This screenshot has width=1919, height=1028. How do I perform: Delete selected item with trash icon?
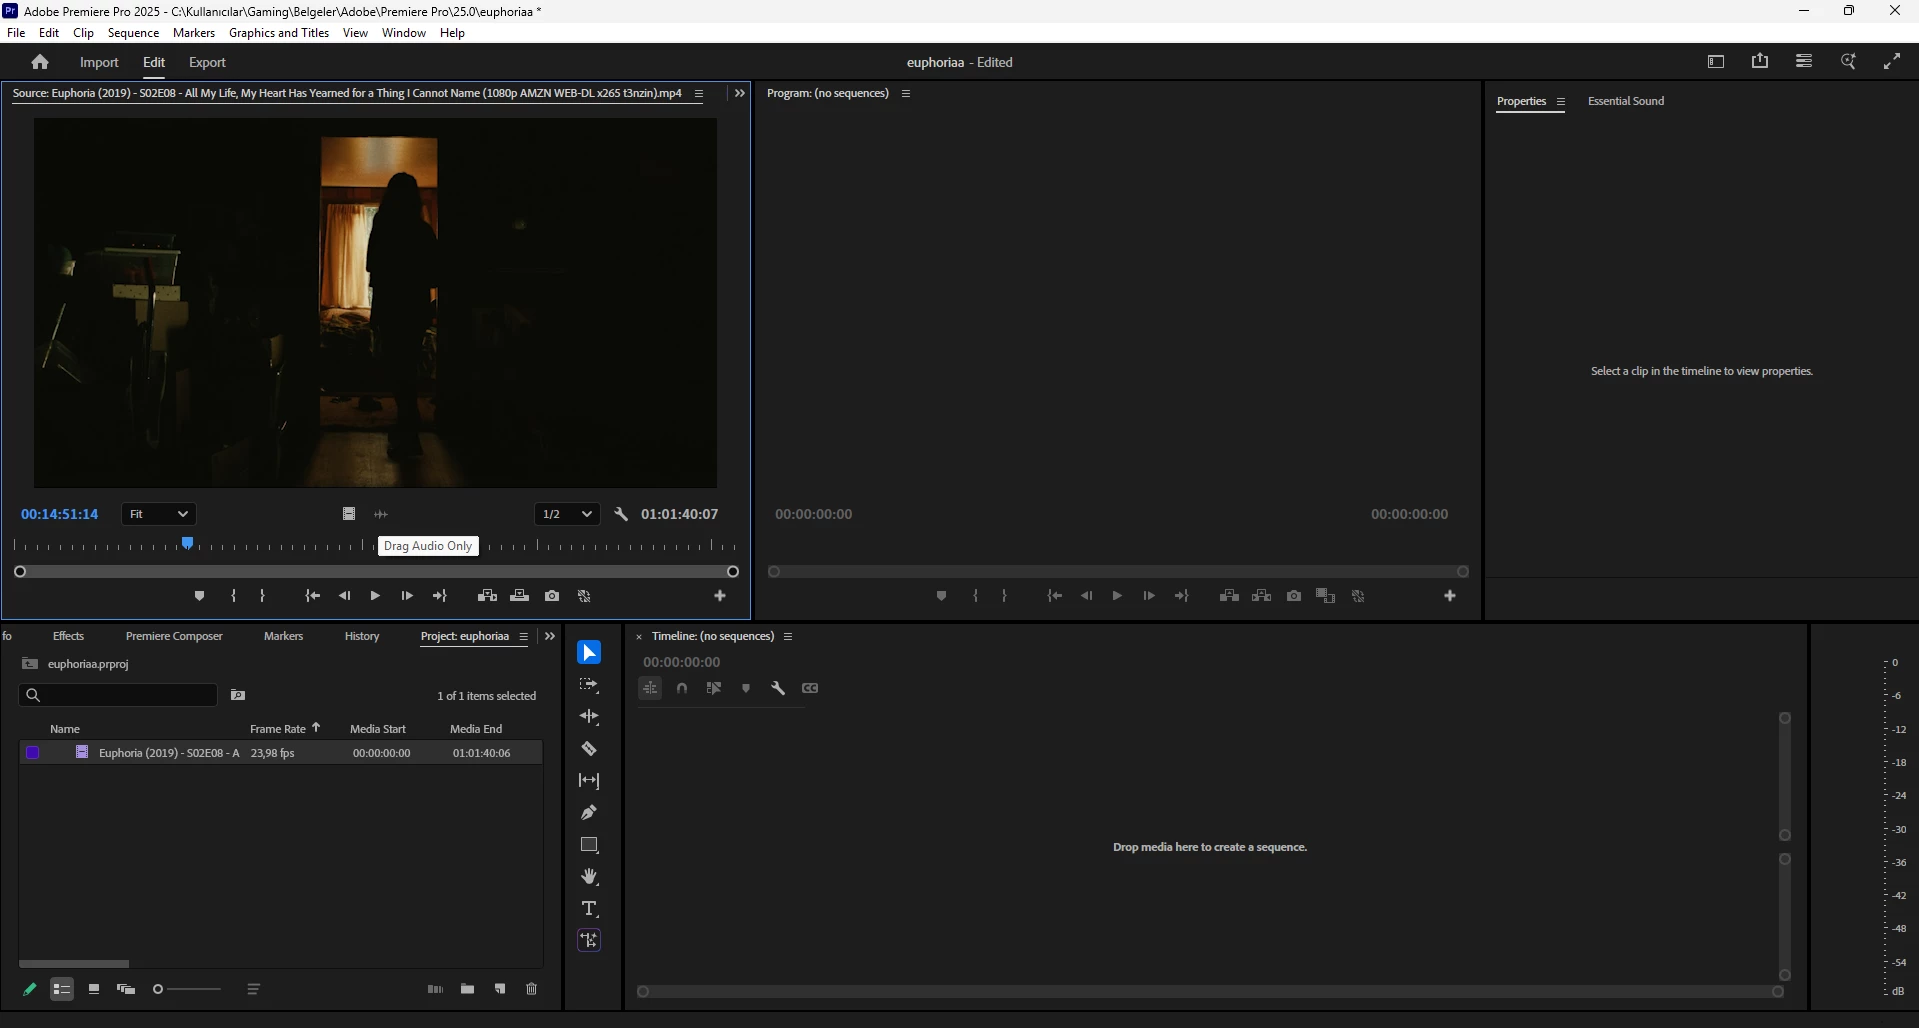pos(532,989)
